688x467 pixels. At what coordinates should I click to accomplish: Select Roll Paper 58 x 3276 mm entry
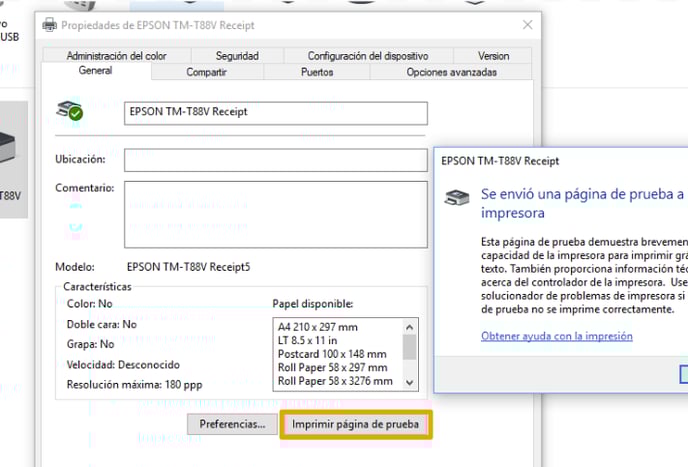[x=335, y=381]
